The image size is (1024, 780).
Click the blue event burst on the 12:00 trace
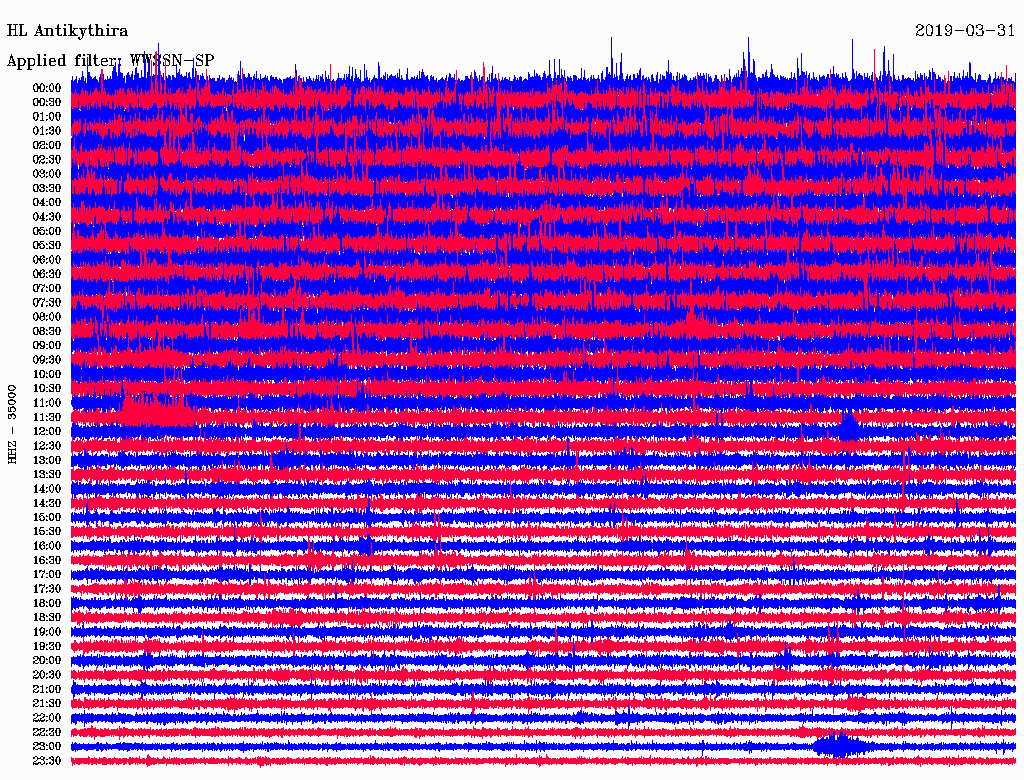pyautogui.click(x=848, y=427)
